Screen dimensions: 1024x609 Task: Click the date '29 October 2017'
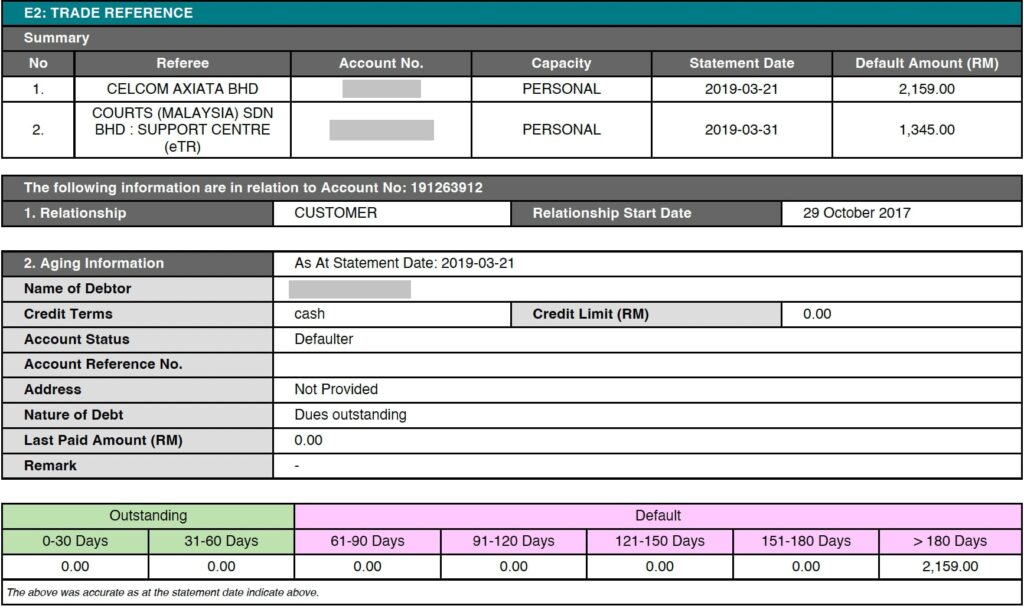click(857, 213)
